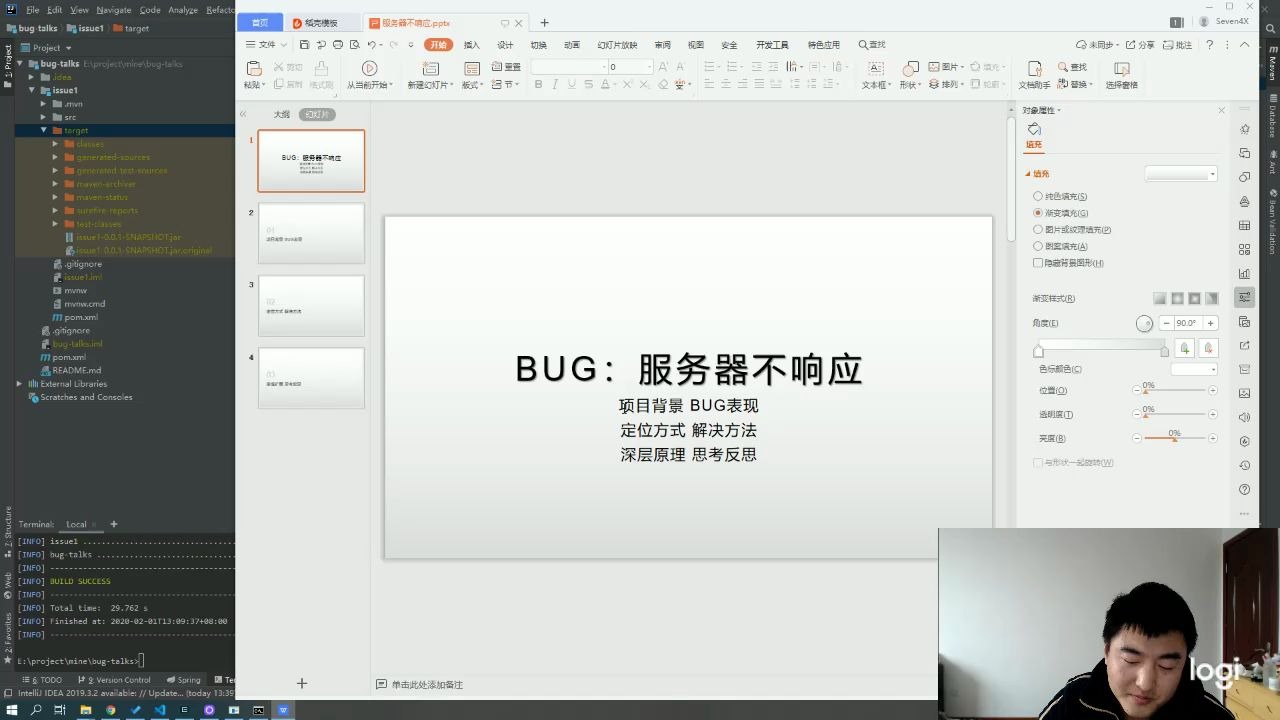Select solid fill radio option
This screenshot has width=1280, height=720.
[1037, 196]
